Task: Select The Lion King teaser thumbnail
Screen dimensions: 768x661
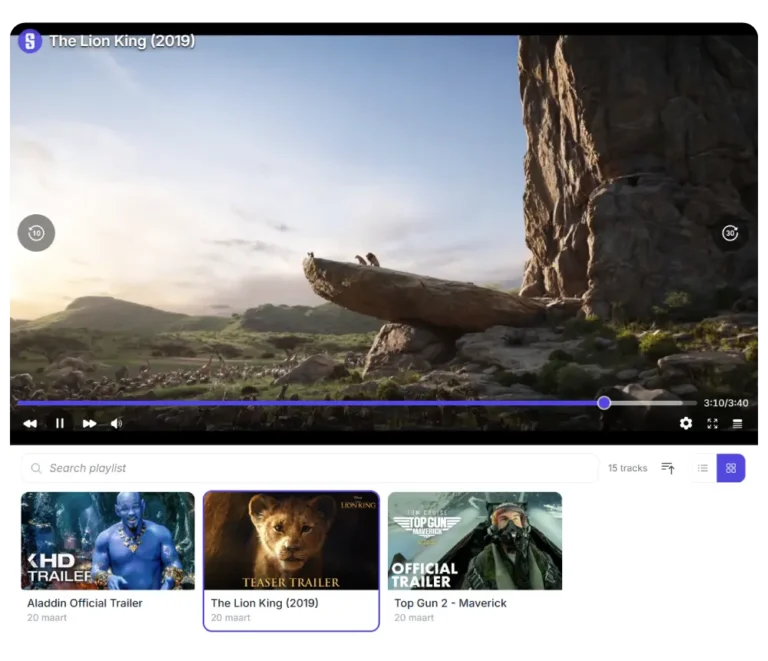Action: (291, 541)
